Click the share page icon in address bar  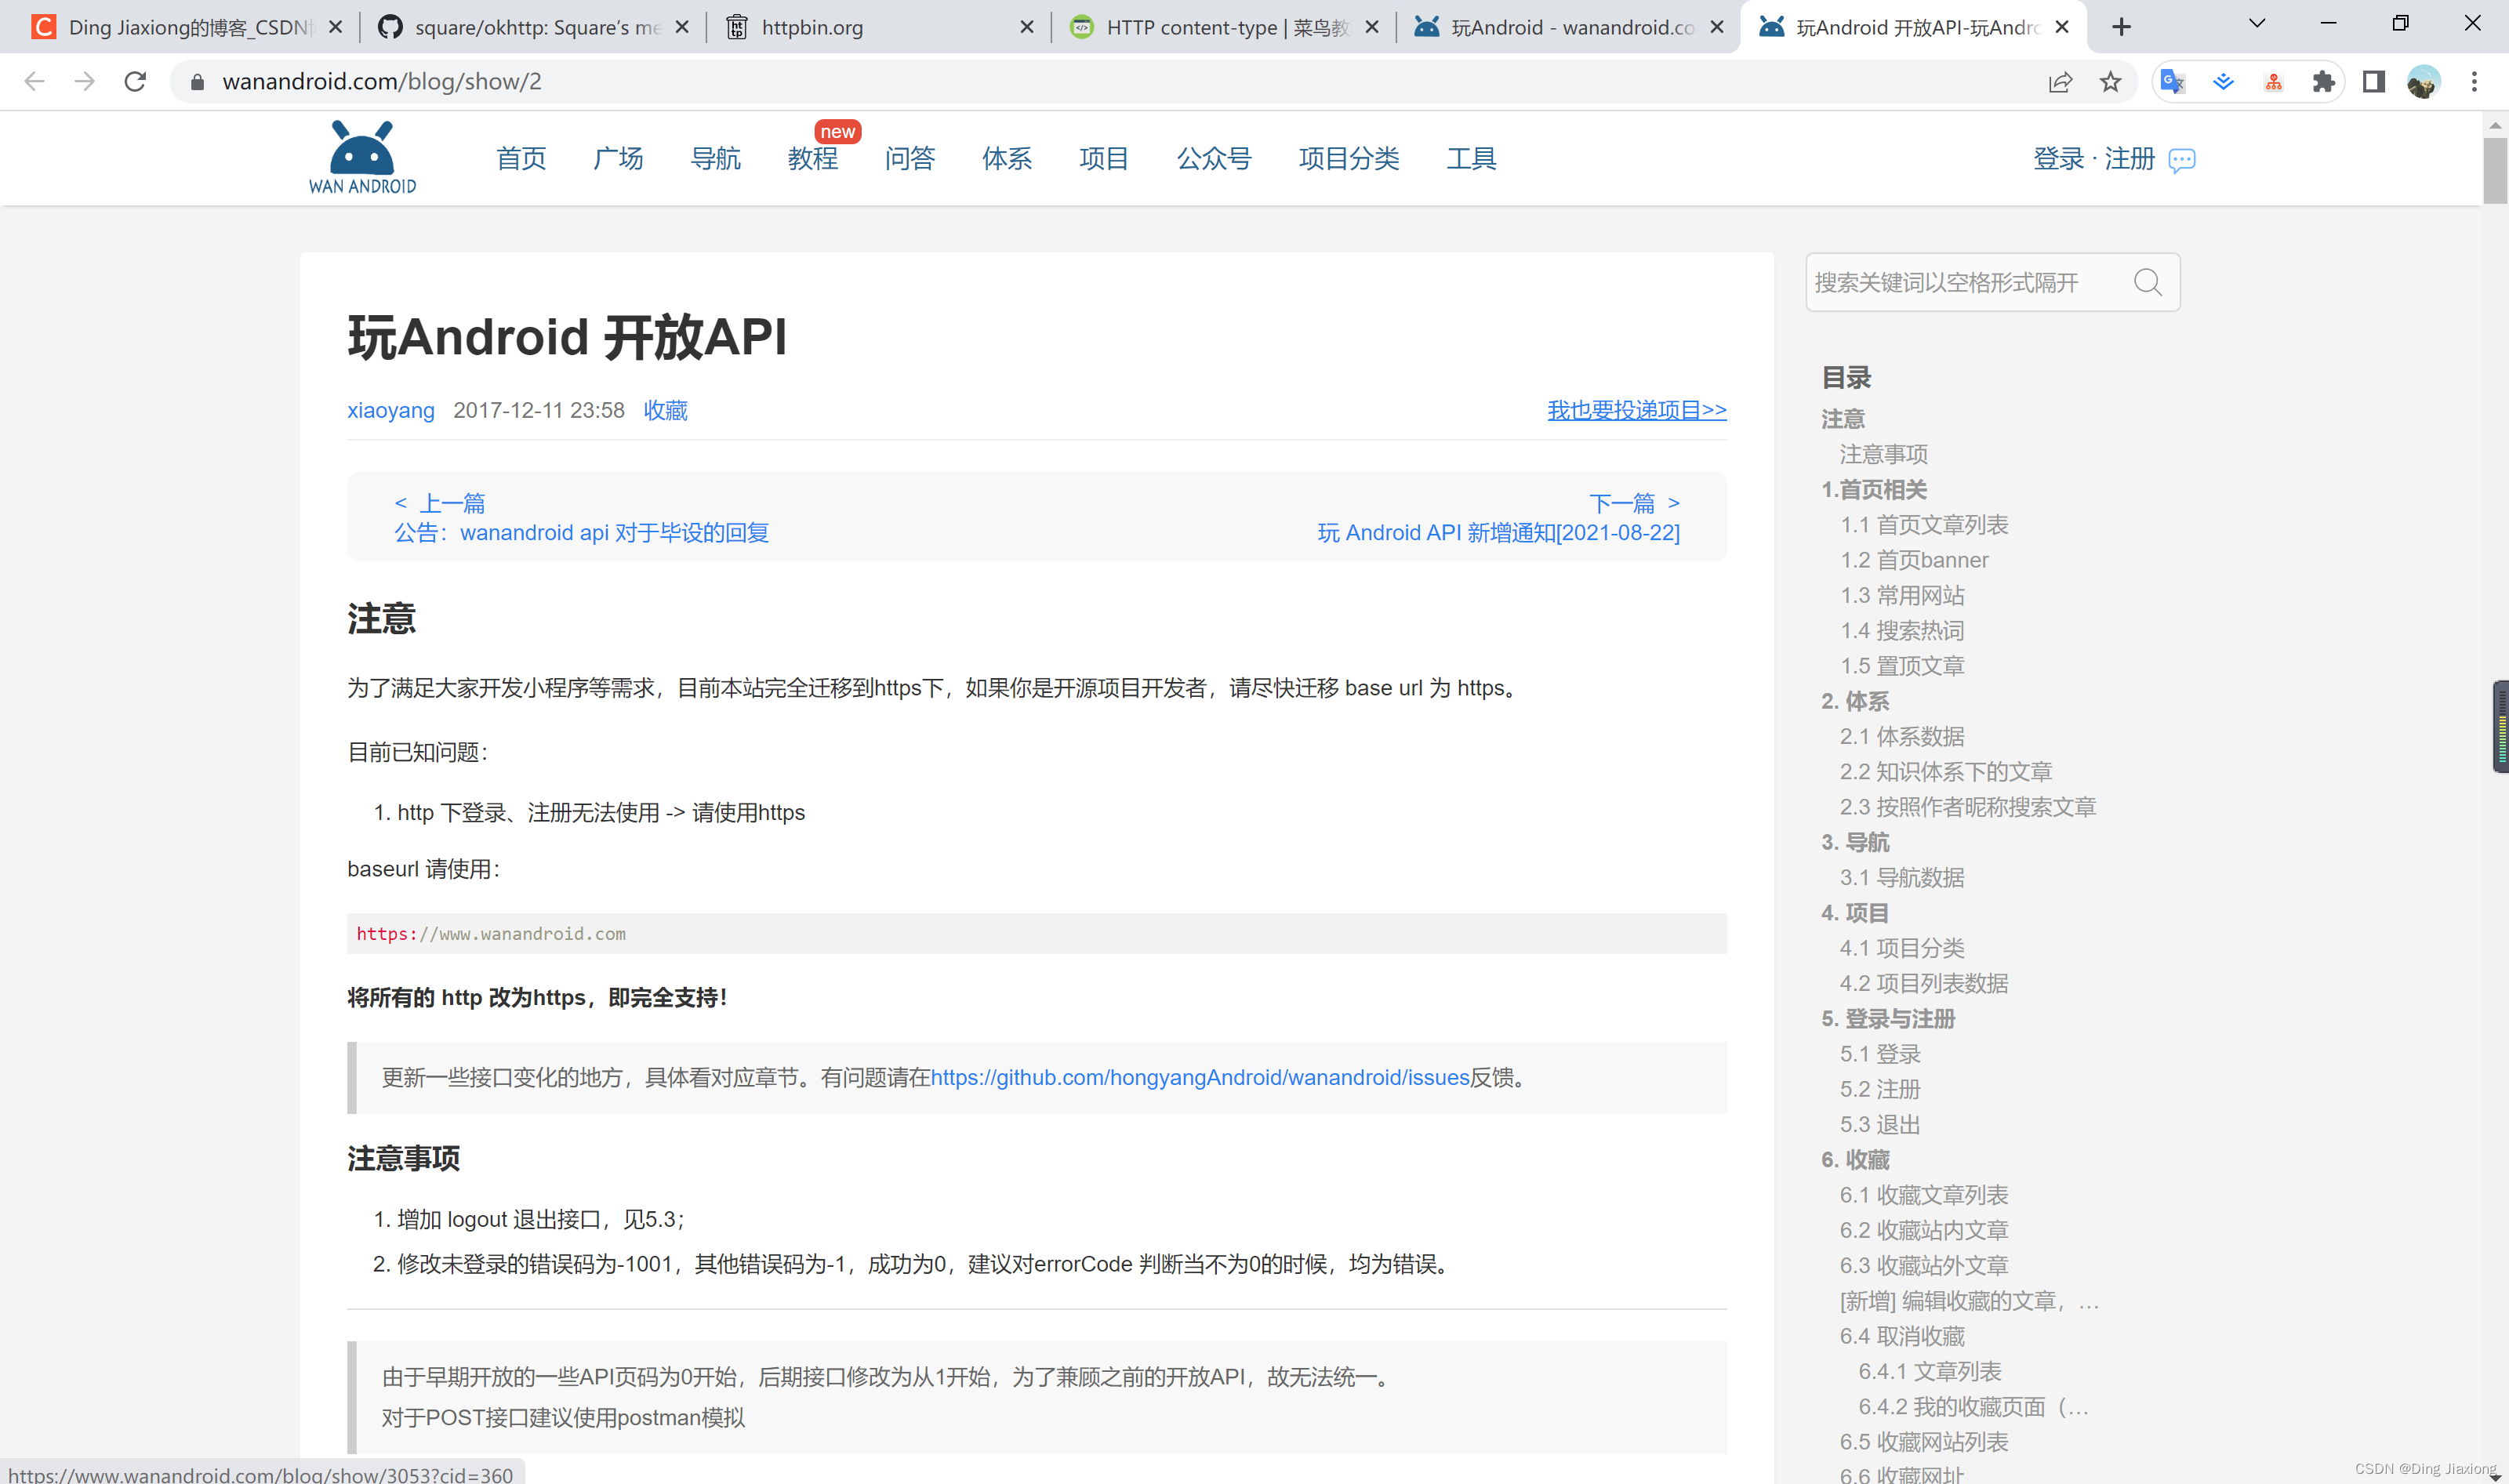coord(2060,82)
